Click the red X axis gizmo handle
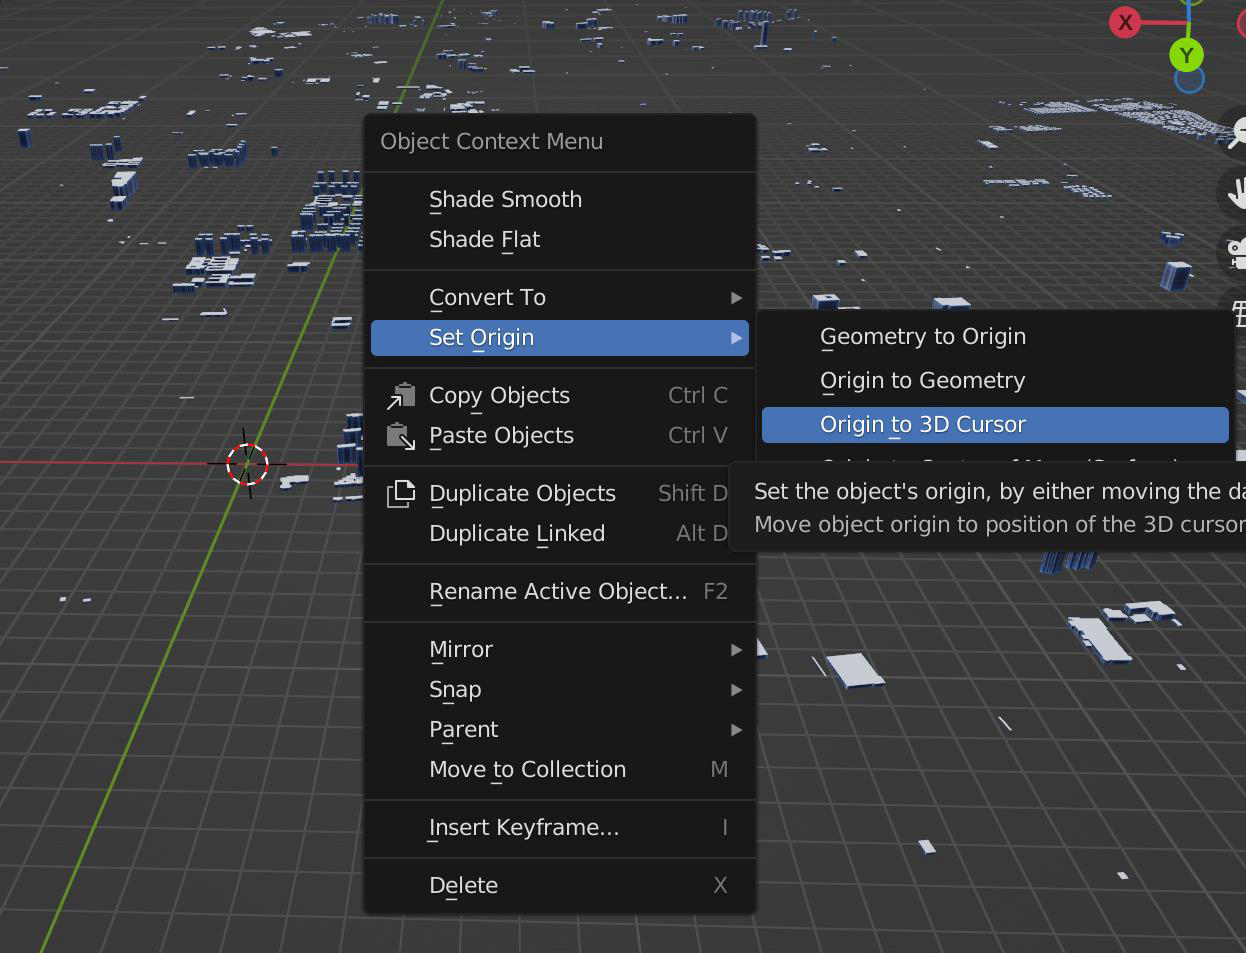 pos(1125,22)
